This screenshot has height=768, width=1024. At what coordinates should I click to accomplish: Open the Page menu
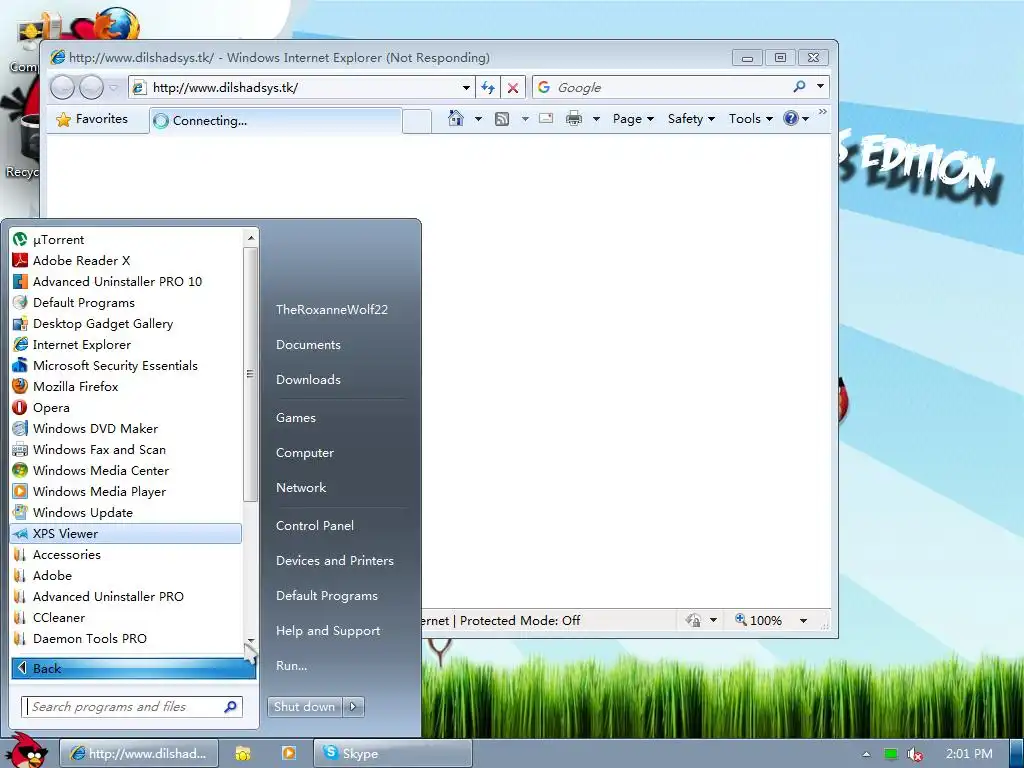pos(633,119)
